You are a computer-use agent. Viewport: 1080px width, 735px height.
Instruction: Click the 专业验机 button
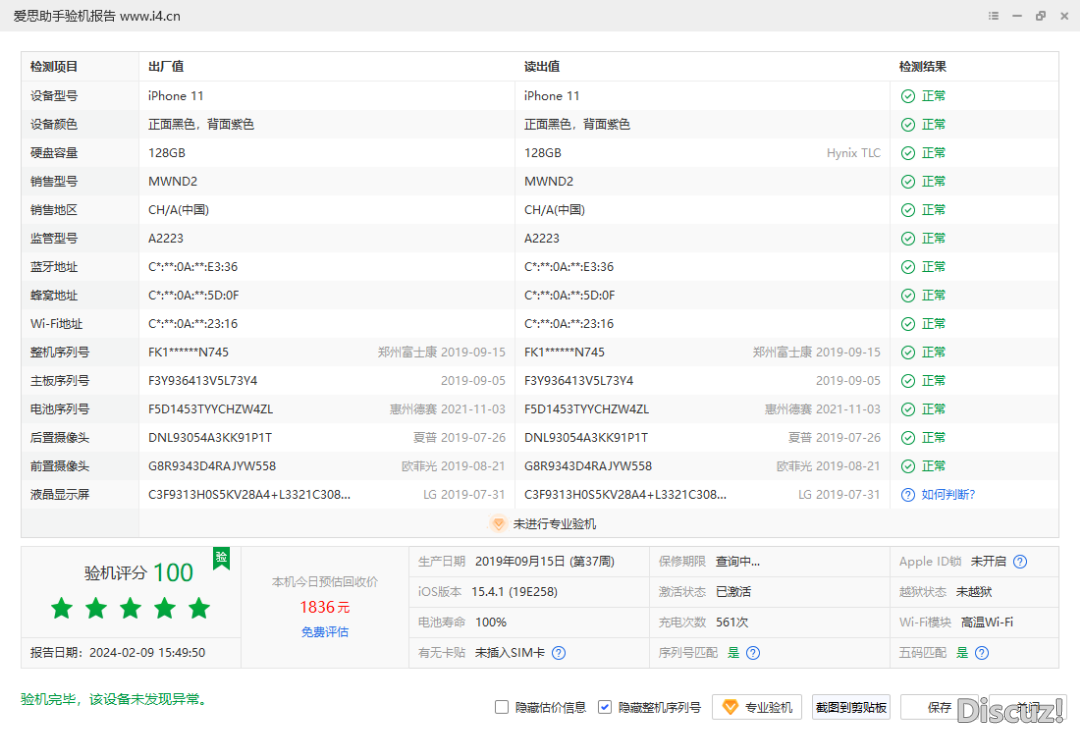(757, 707)
